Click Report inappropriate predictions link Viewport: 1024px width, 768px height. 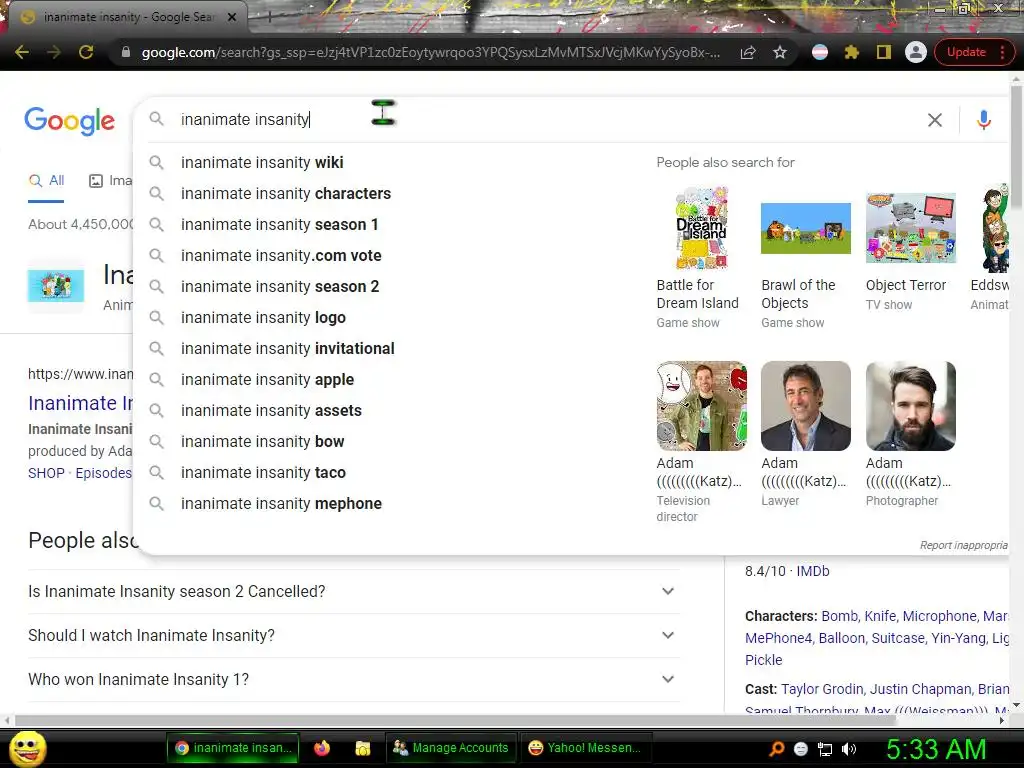click(963, 545)
